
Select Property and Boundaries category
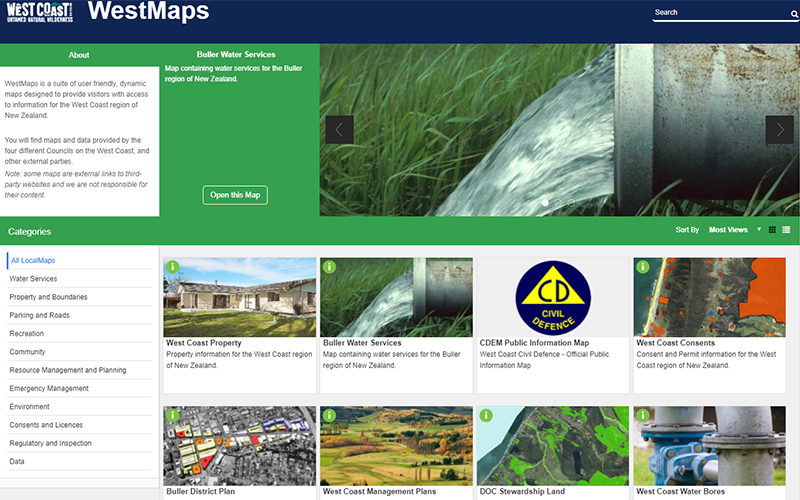tap(79, 297)
